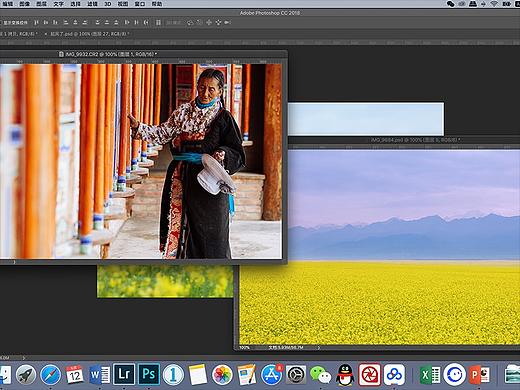Viewport: 520px width, 390px height.
Task: Open 1Password from the Dock
Action: click(173, 374)
